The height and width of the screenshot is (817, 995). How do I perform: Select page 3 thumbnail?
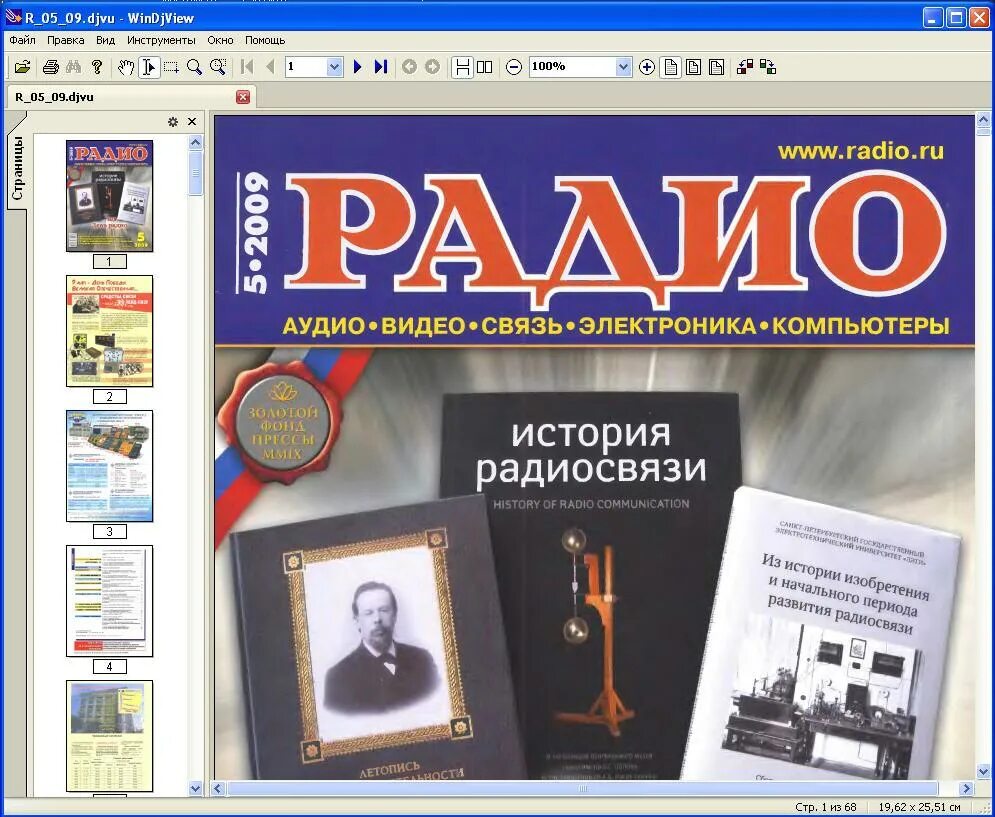(x=110, y=466)
